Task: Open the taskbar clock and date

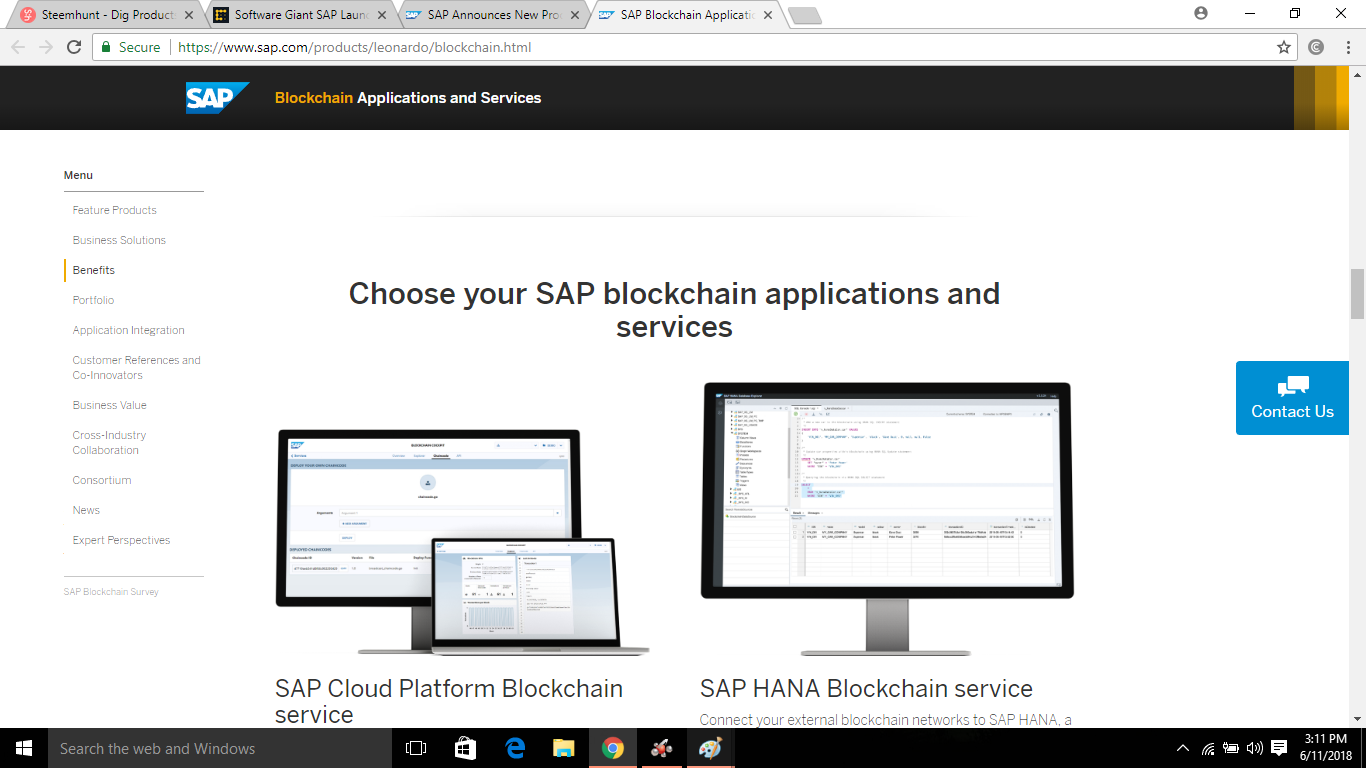Action: click(1326, 748)
